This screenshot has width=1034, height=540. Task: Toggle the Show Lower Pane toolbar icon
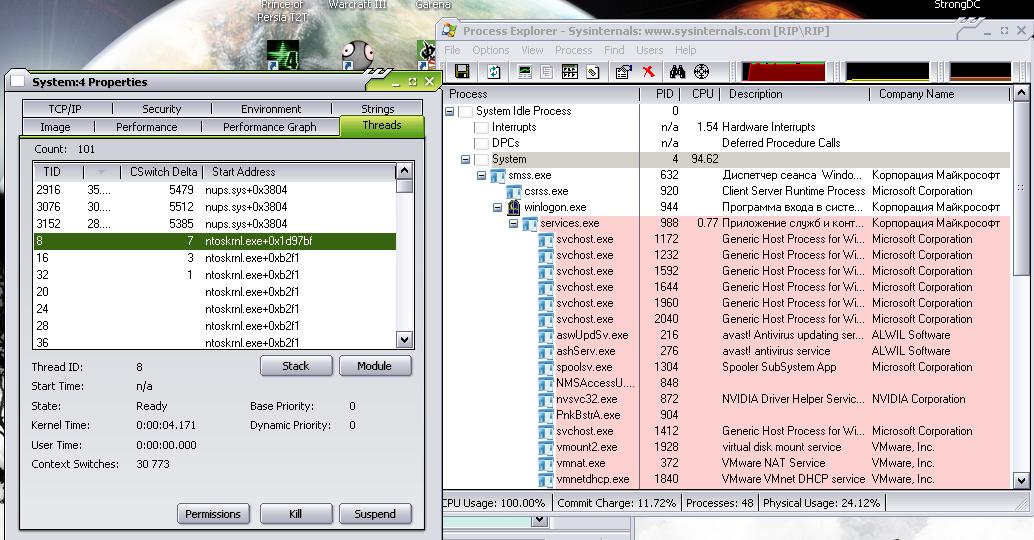tap(570, 72)
